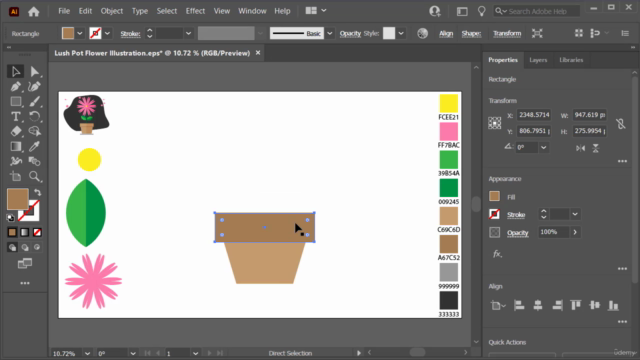Click the yellow FCEE21 swatch on artboard
The height and width of the screenshot is (360, 640).
coord(449,103)
